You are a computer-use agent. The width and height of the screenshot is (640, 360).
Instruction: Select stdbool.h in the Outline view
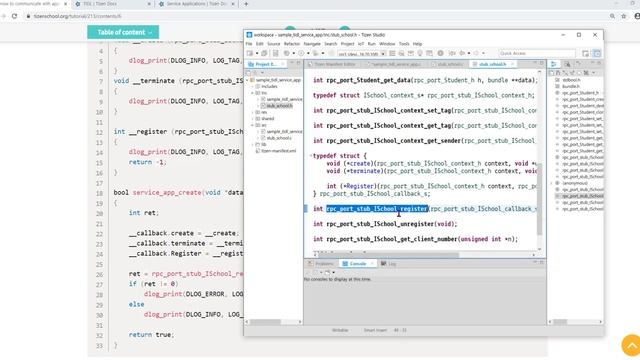coord(571,80)
